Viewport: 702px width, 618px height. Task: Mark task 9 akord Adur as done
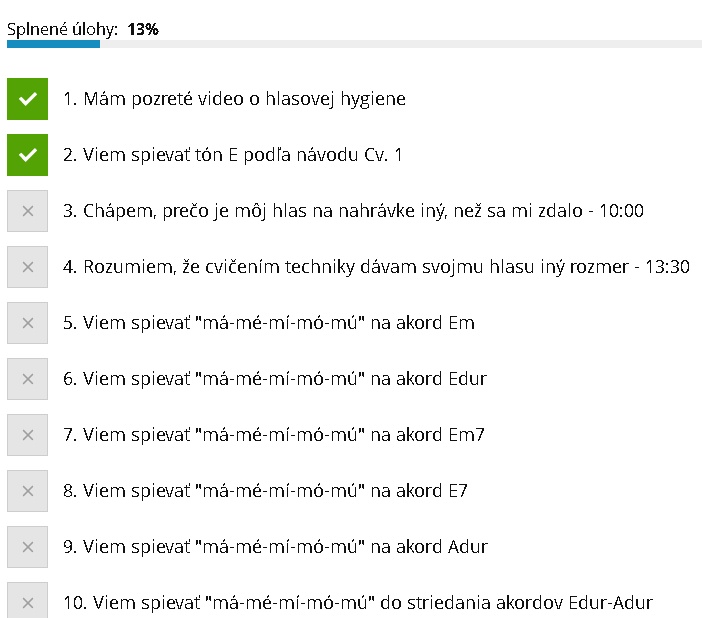pos(27,547)
